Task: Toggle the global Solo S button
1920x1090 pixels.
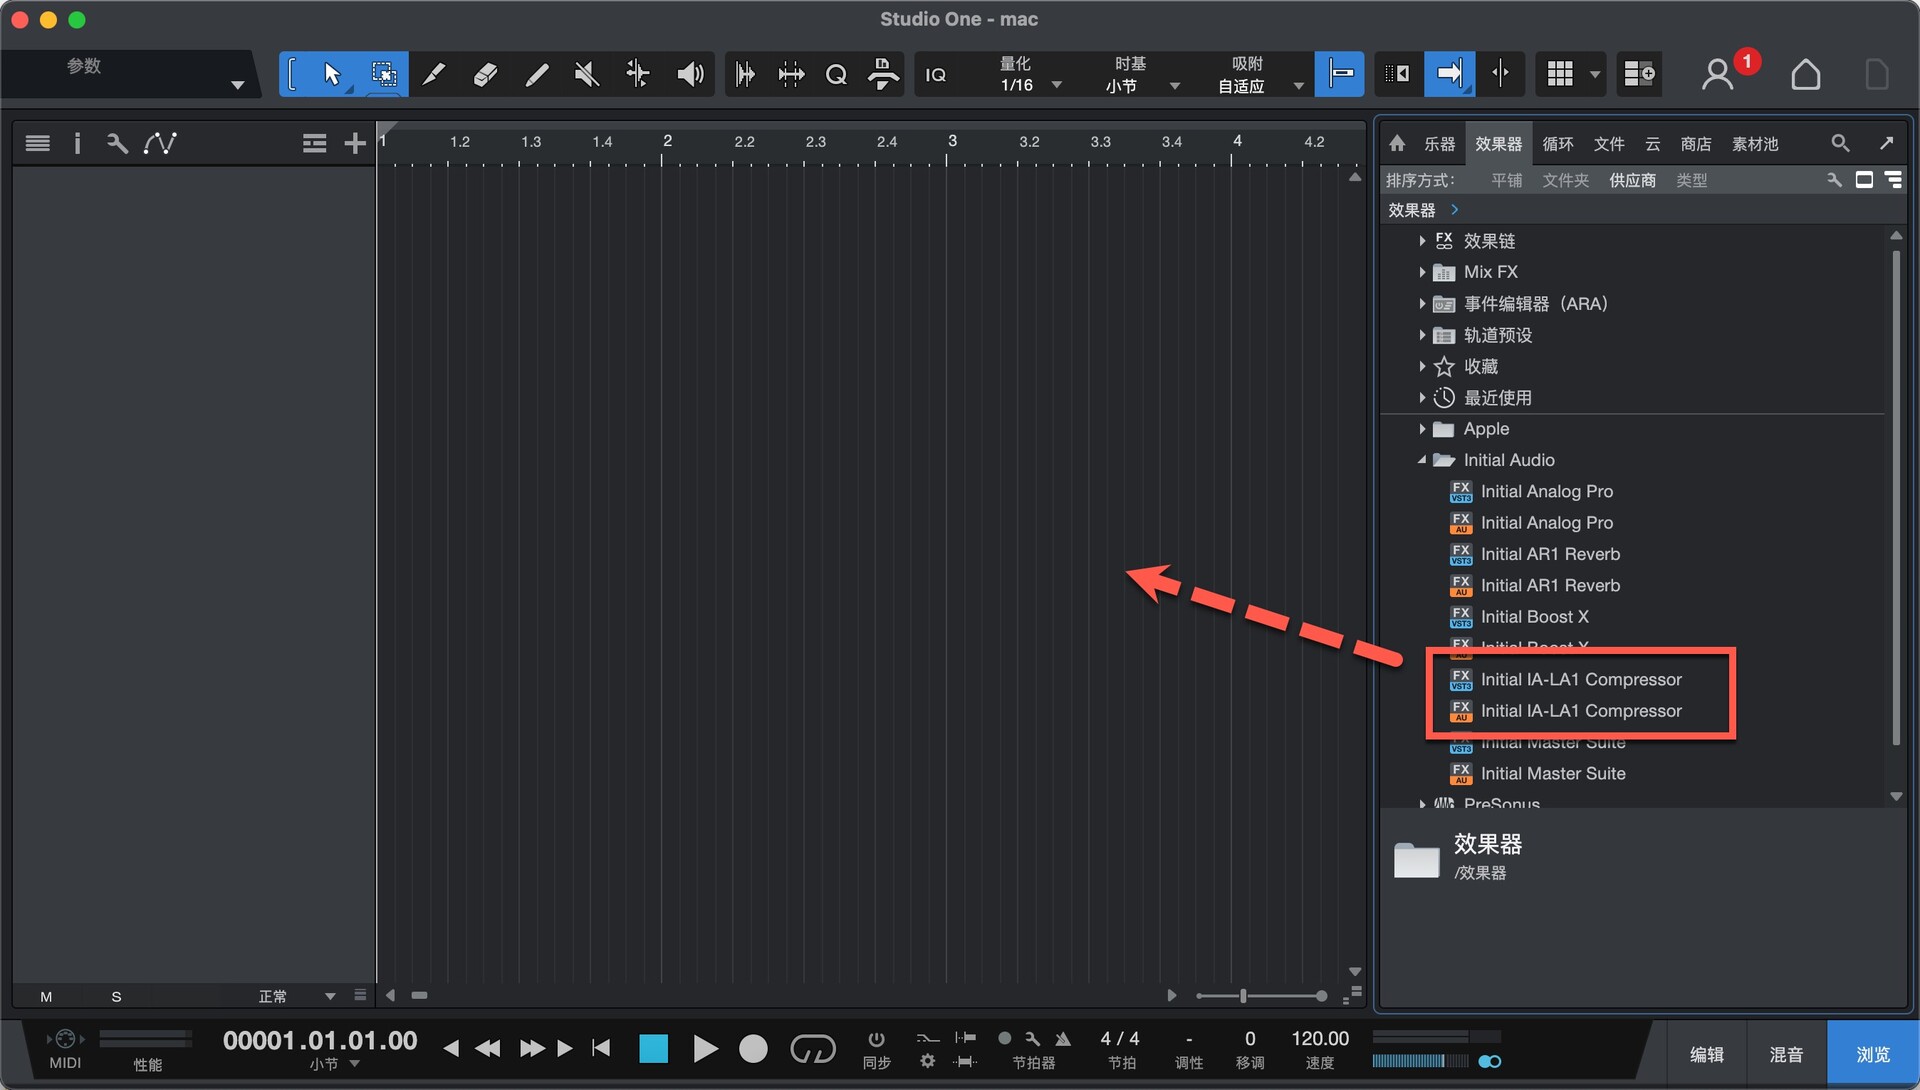Action: (116, 997)
